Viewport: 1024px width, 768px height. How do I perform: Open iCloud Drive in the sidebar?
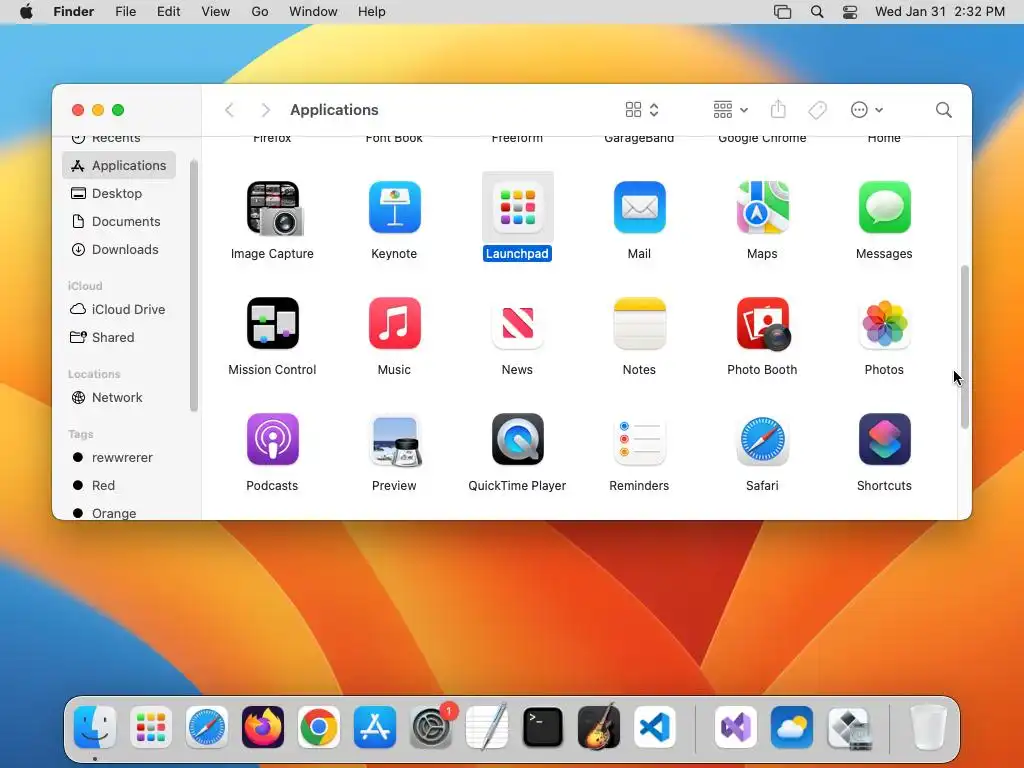pos(119,309)
